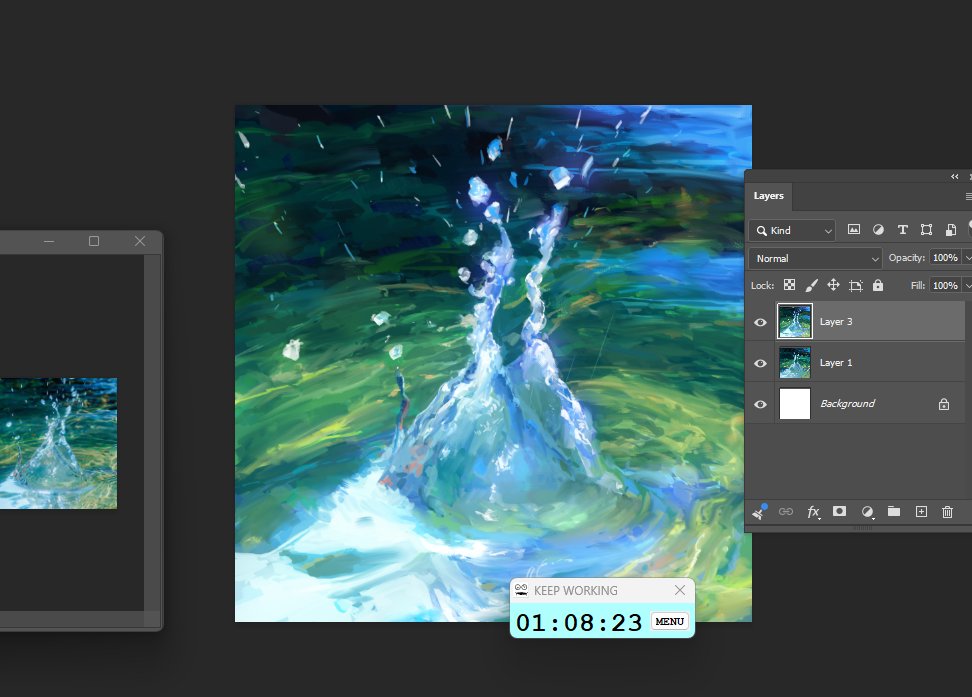Hide Layer 1 visibility

click(761, 363)
